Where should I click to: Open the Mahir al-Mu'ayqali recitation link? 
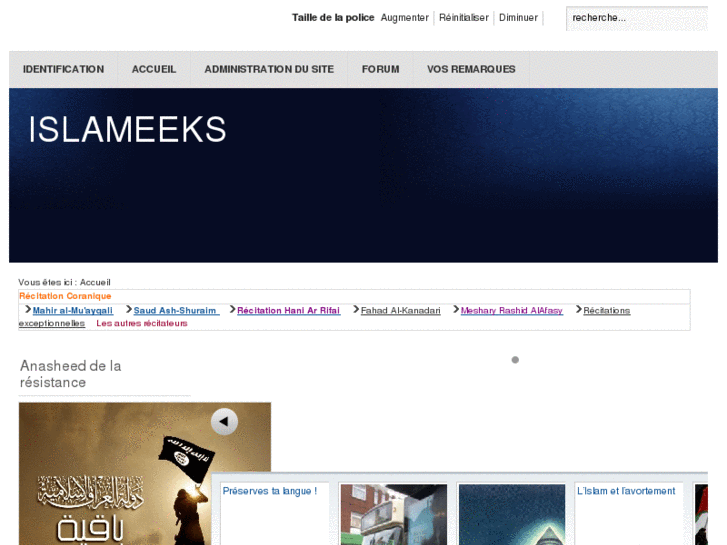pos(73,311)
